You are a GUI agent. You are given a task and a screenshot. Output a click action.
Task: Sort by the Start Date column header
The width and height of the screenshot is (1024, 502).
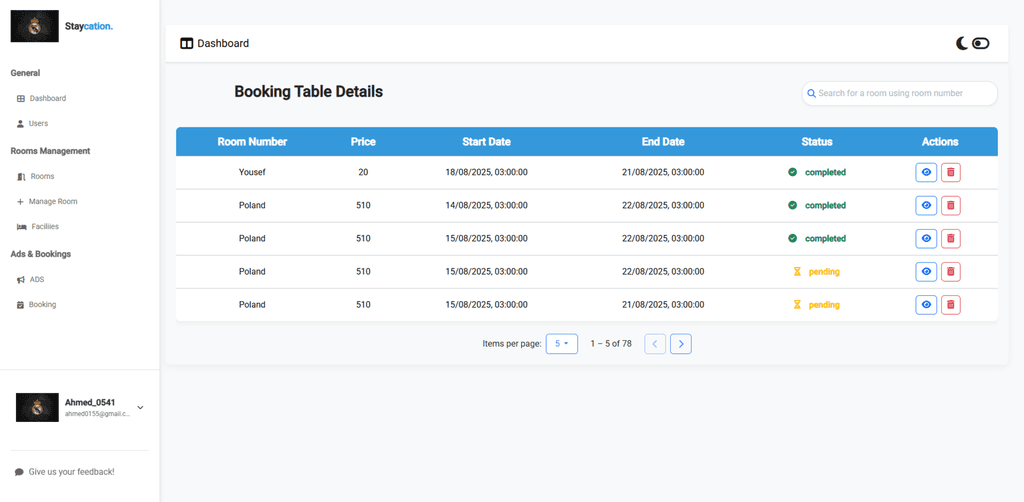[x=486, y=142]
